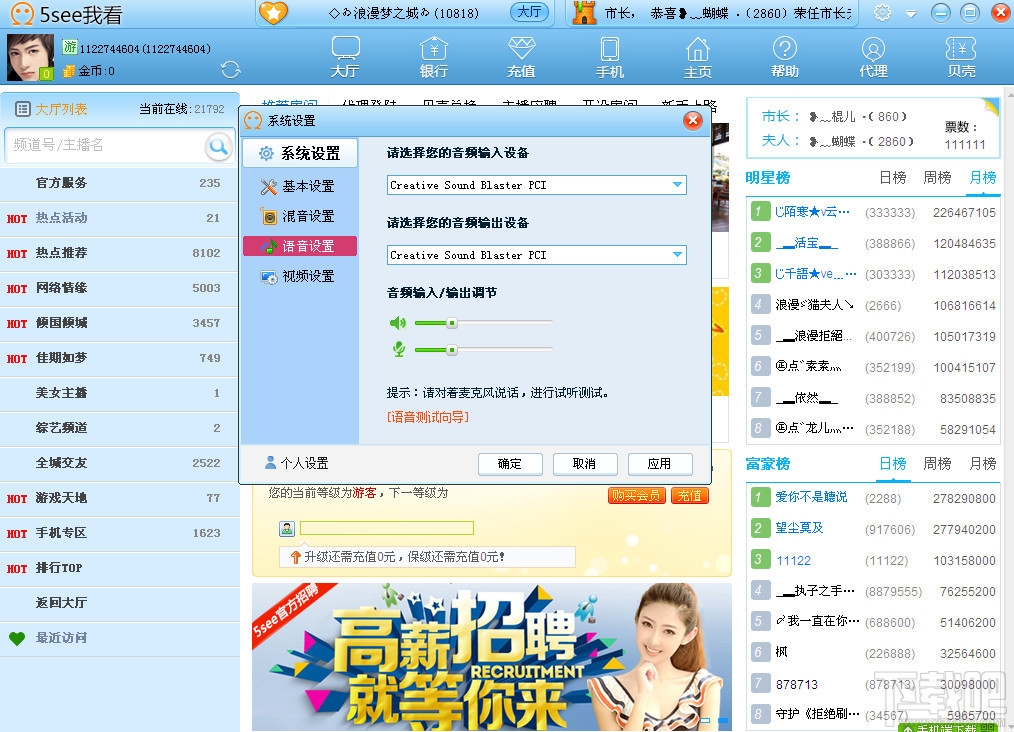The width and height of the screenshot is (1014, 732).
Task: Click the 确定 button
Action: pyautogui.click(x=510, y=464)
